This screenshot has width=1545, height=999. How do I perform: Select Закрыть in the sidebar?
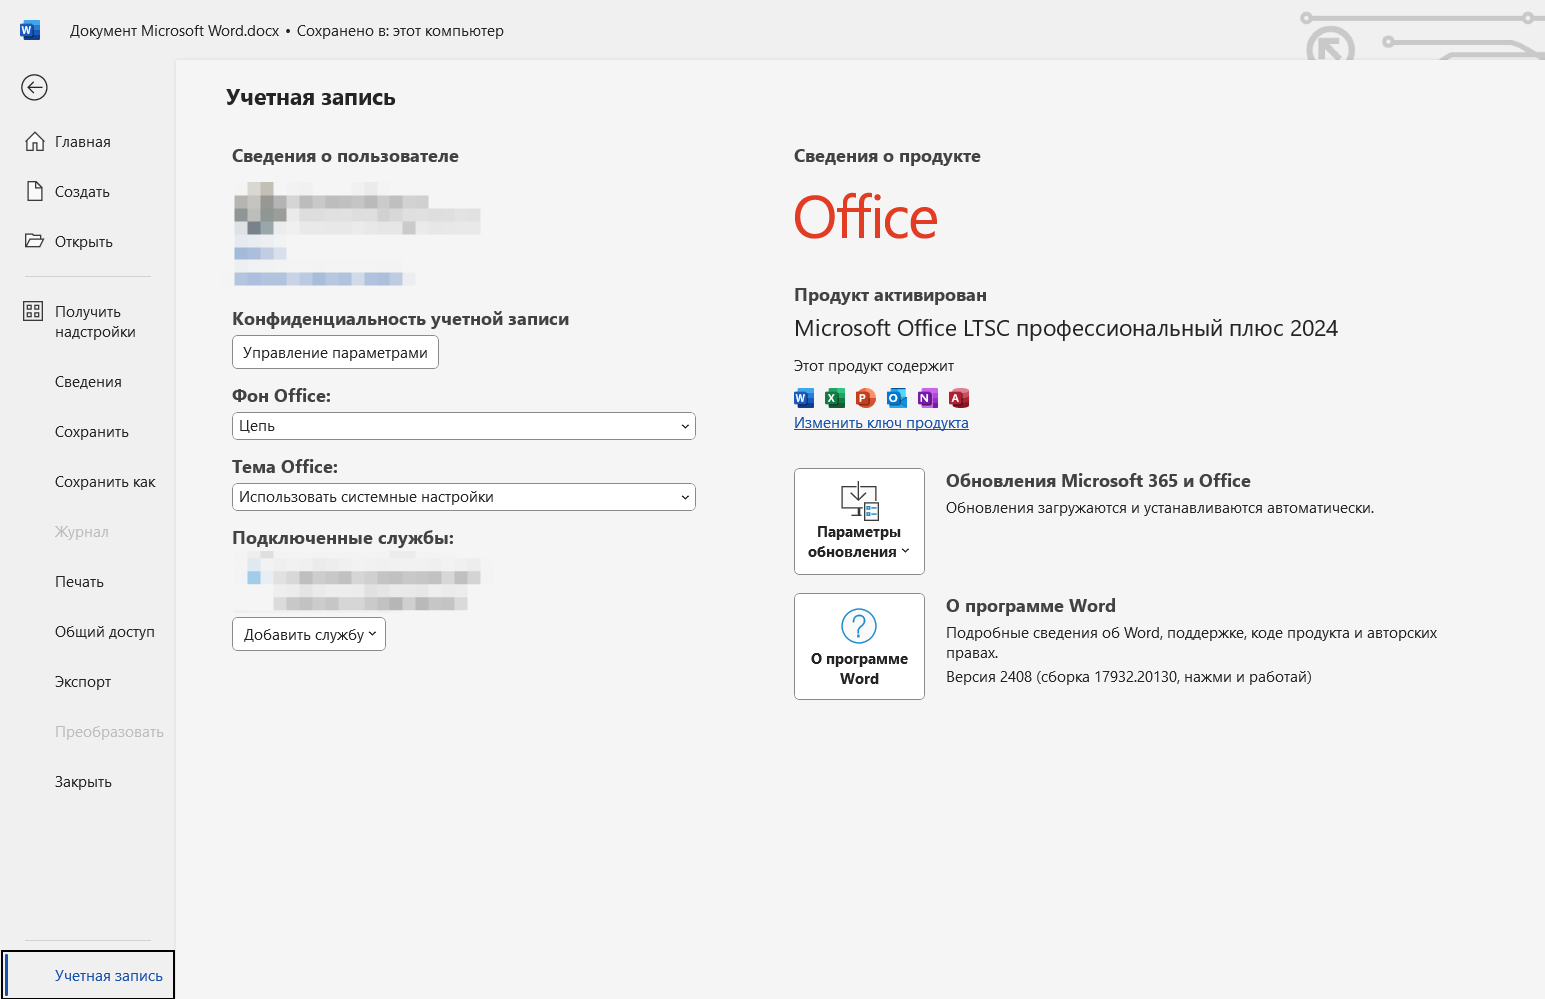click(x=88, y=782)
